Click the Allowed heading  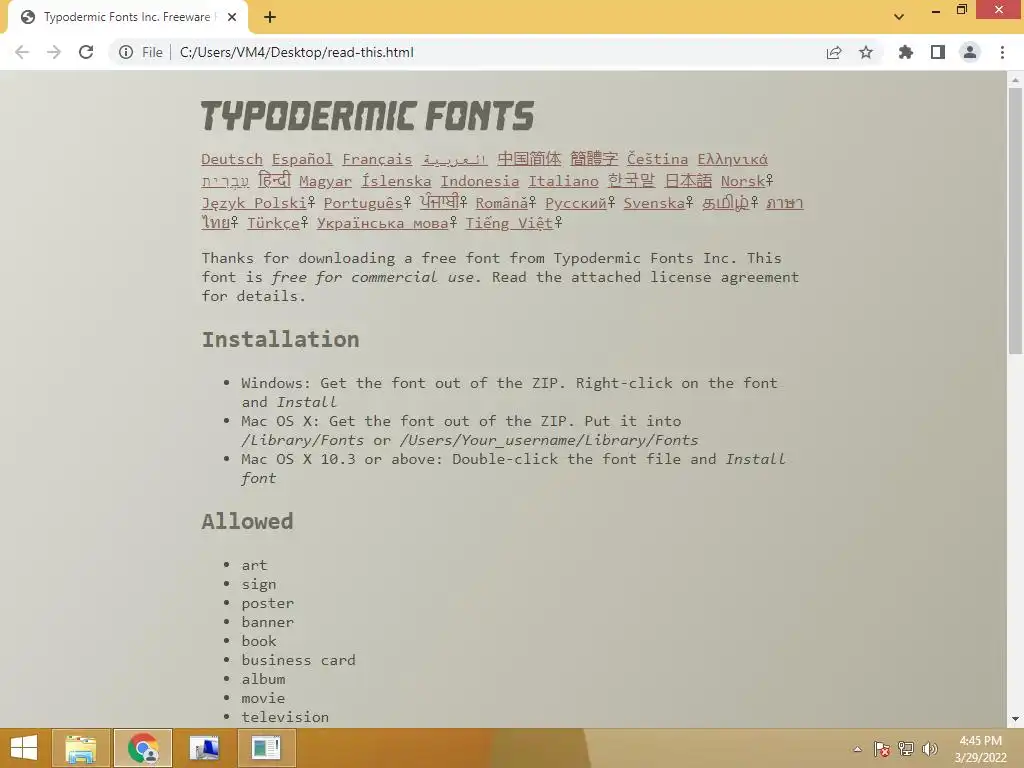[x=247, y=521]
